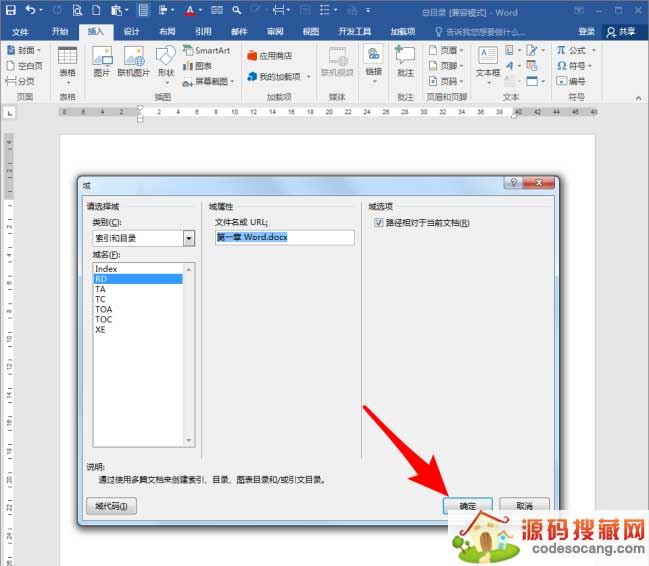Click the Save icon in quick access toolbar

[10, 10]
